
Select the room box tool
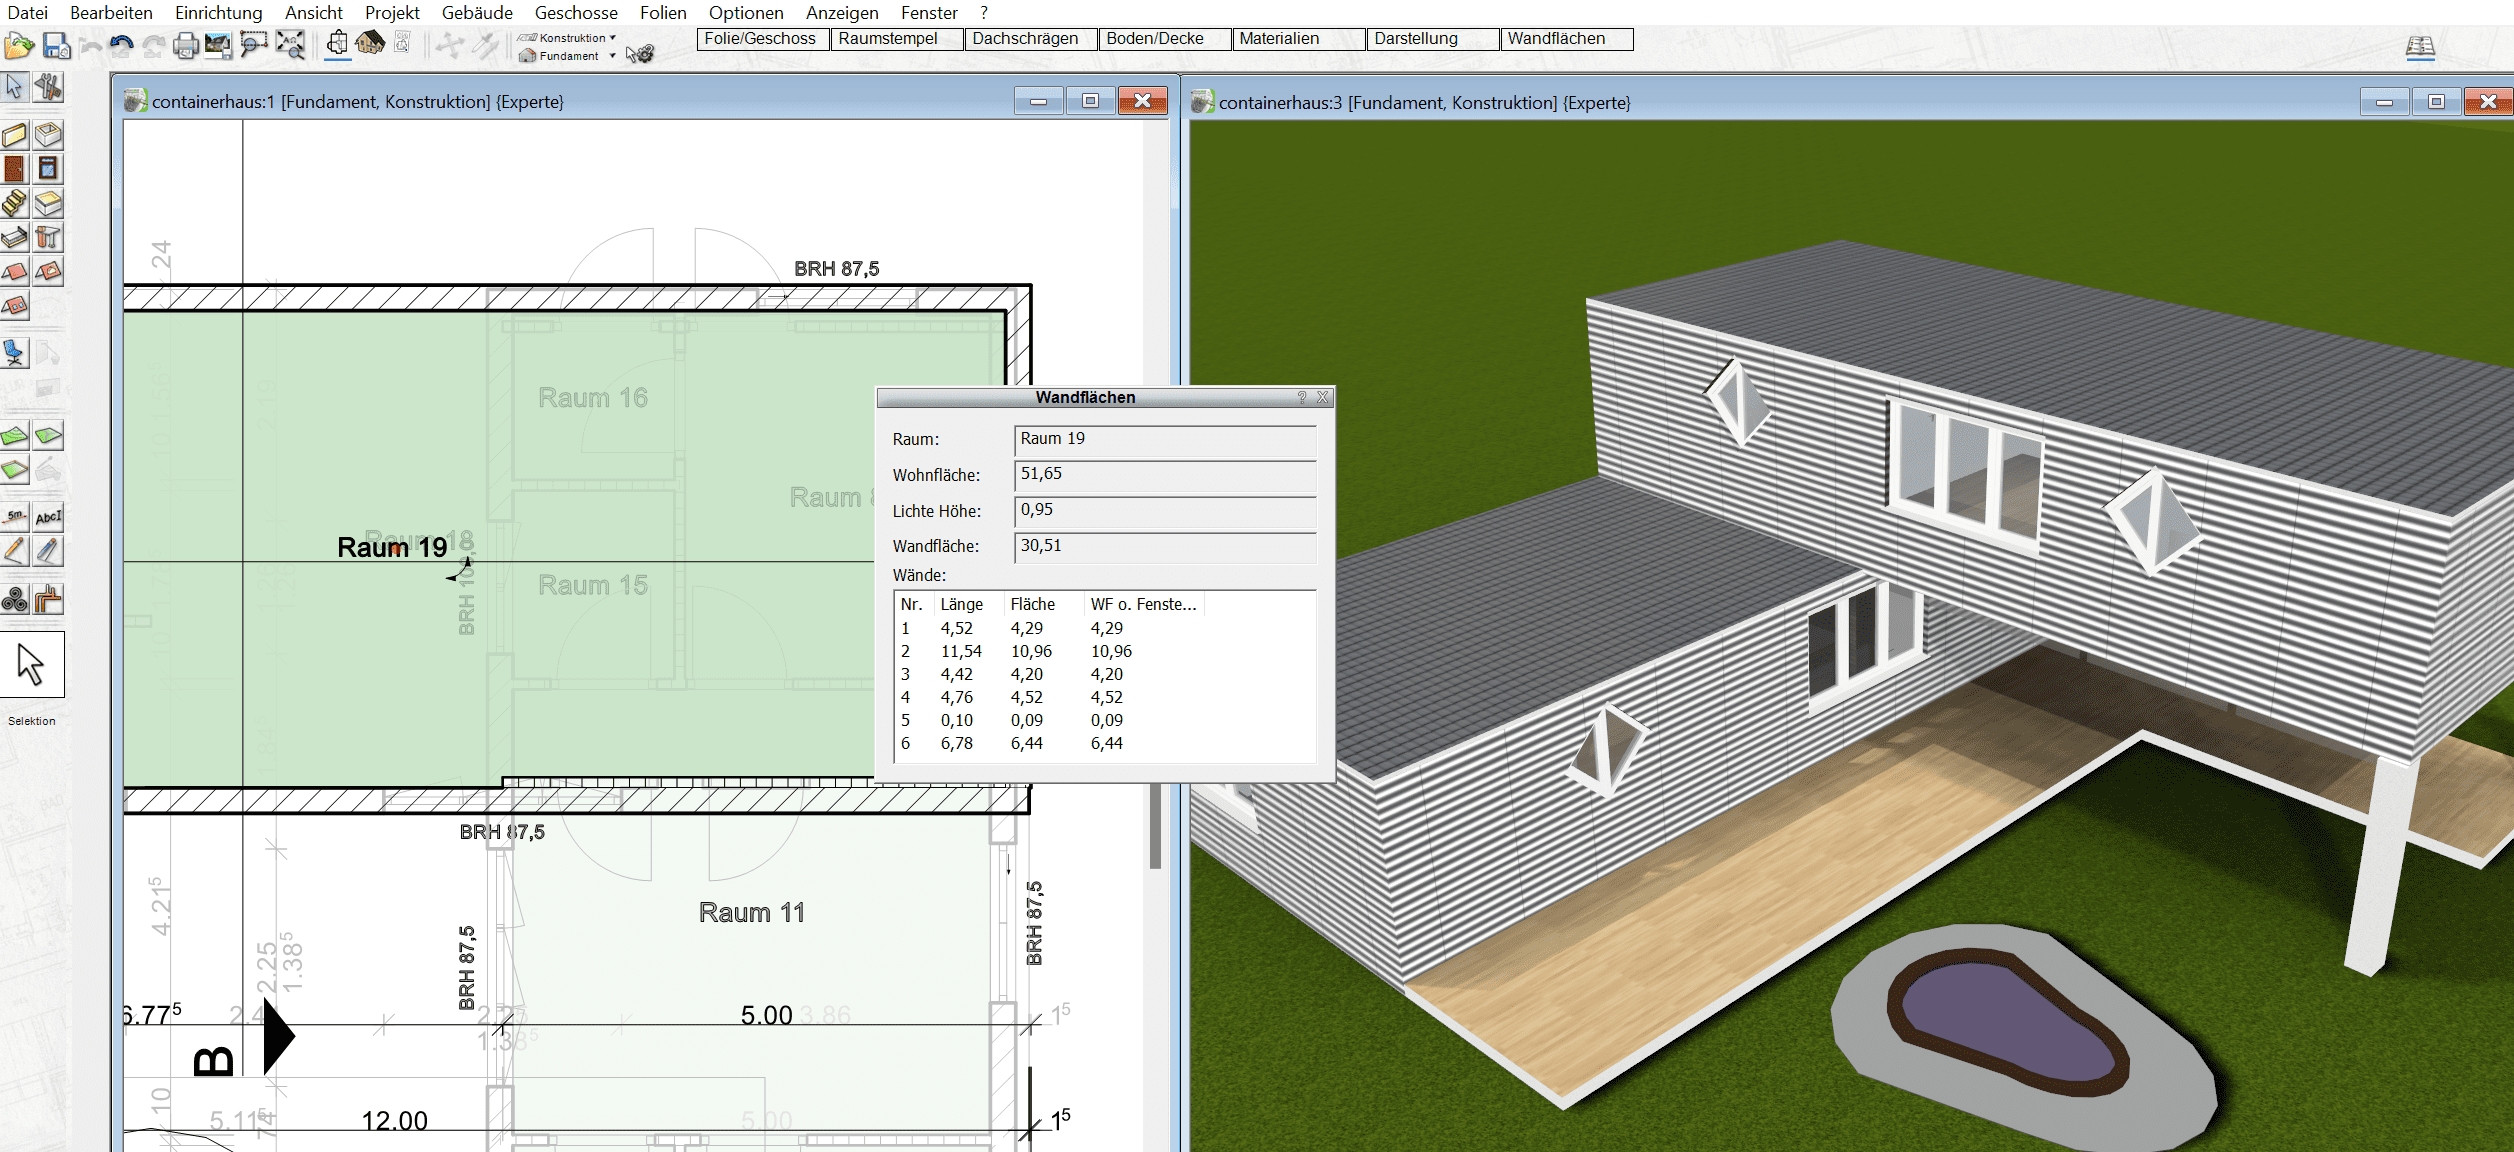pyautogui.click(x=48, y=135)
